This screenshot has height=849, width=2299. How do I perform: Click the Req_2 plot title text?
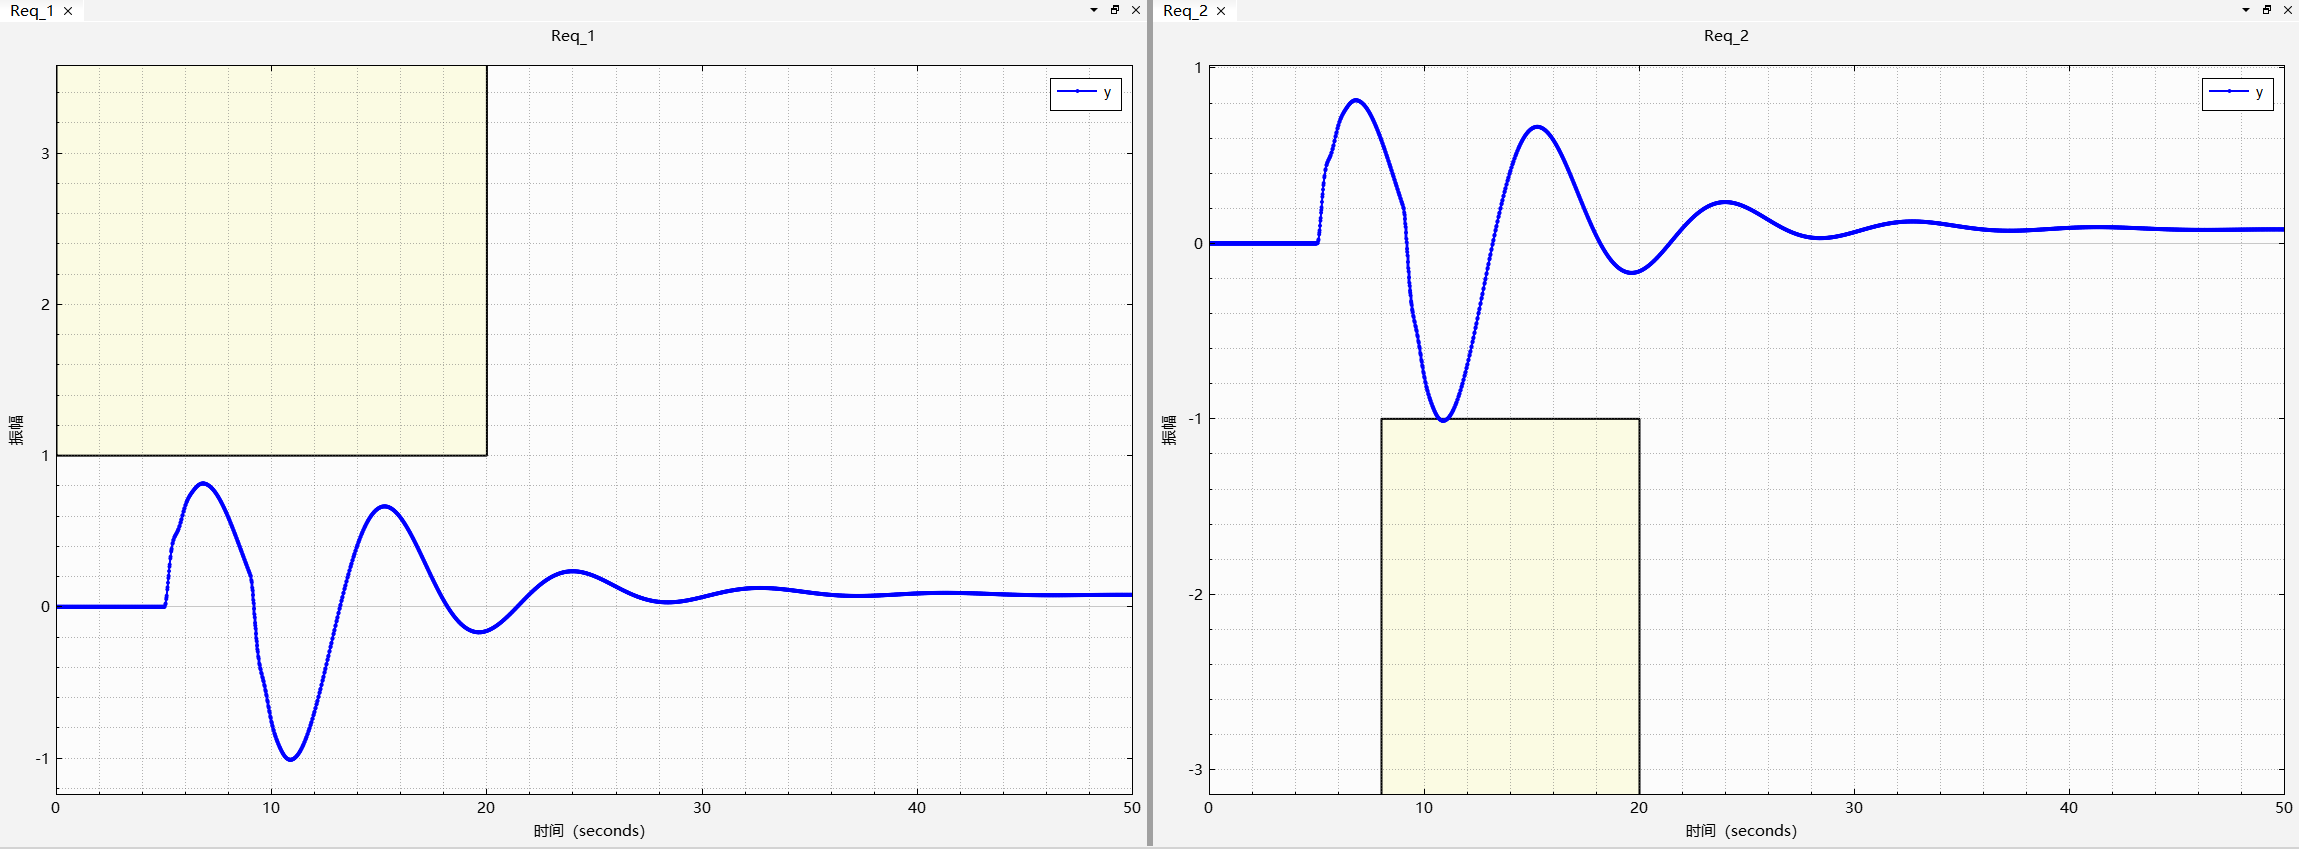pyautogui.click(x=1726, y=36)
